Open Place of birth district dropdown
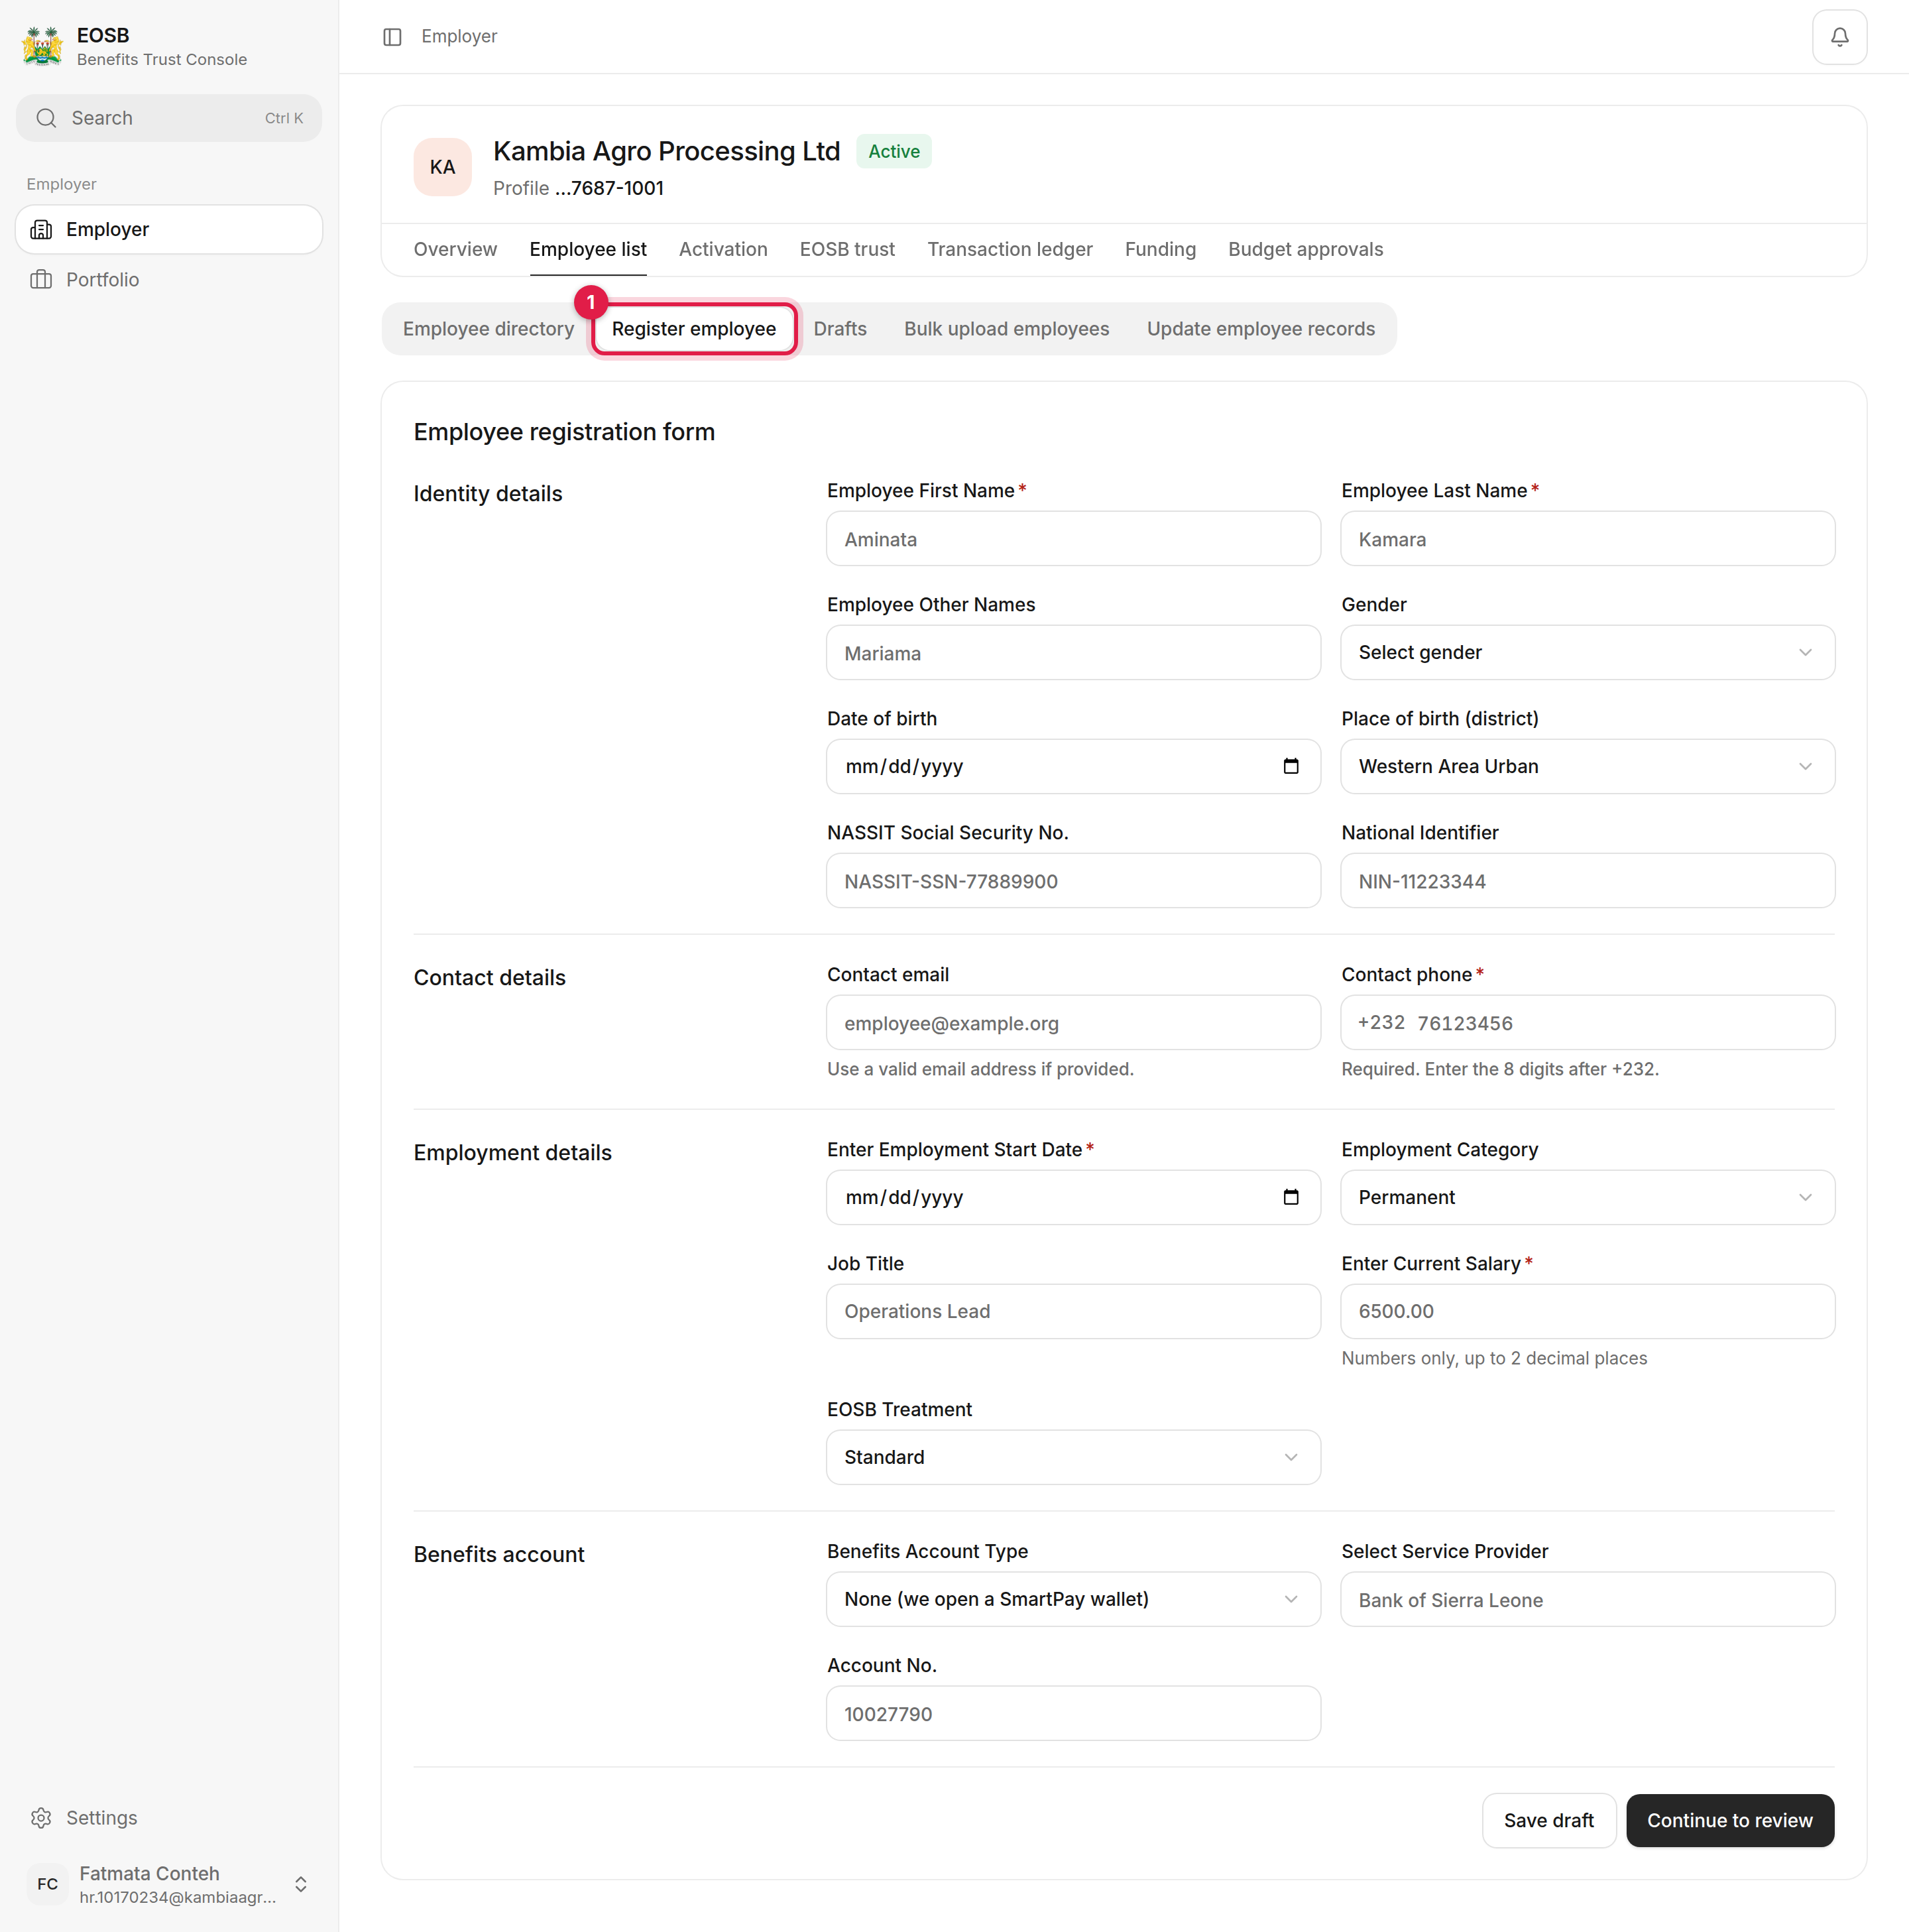The height and width of the screenshot is (1932, 1909). [x=1587, y=766]
